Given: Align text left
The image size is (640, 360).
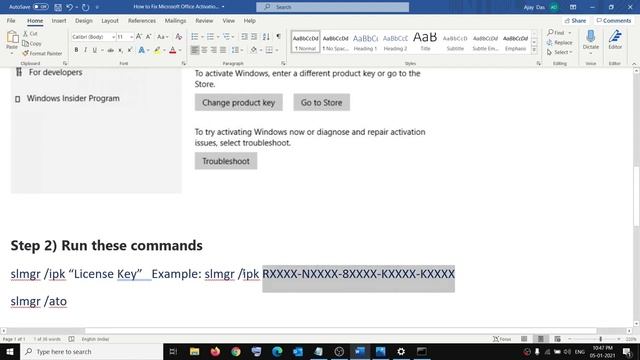Looking at the screenshot, I should click(x=195, y=50).
